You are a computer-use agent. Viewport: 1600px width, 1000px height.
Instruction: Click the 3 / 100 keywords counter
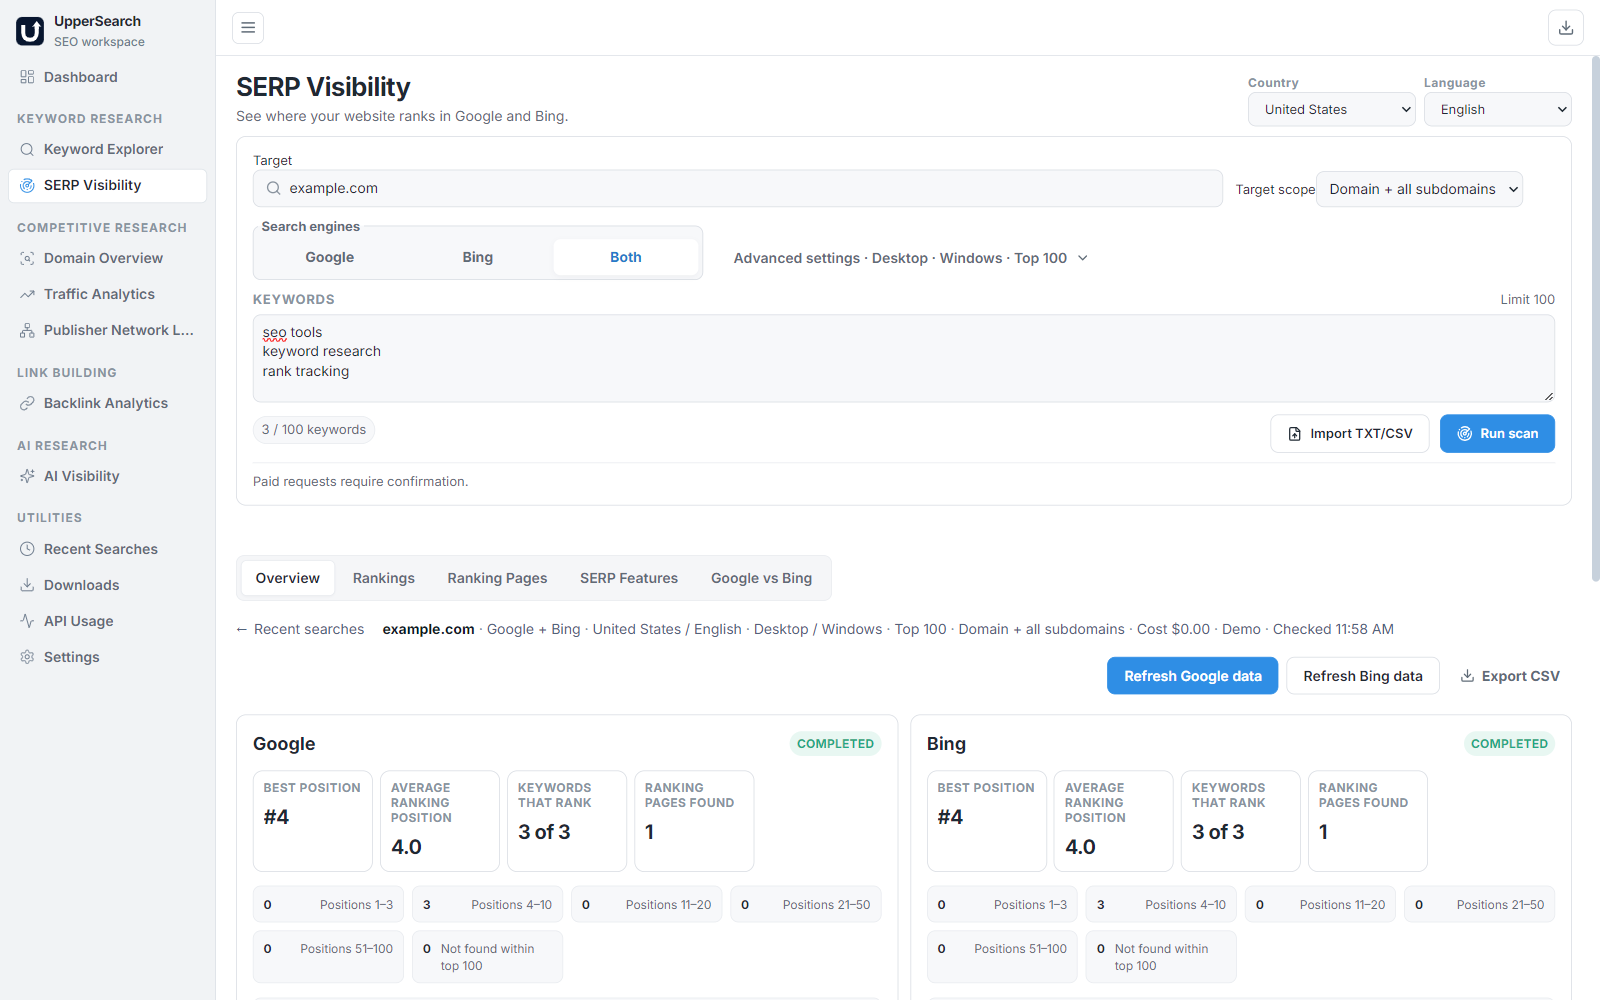[314, 430]
